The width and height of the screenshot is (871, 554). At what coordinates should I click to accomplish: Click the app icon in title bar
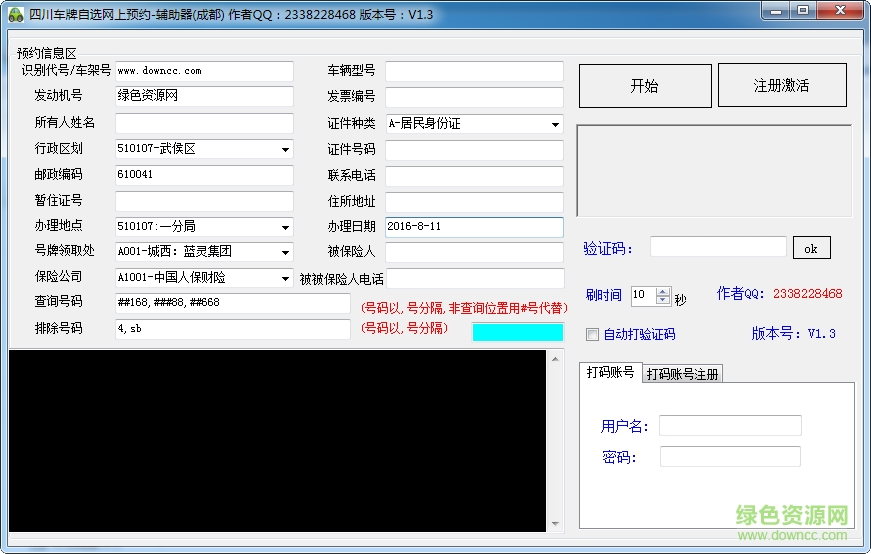tap(15, 14)
